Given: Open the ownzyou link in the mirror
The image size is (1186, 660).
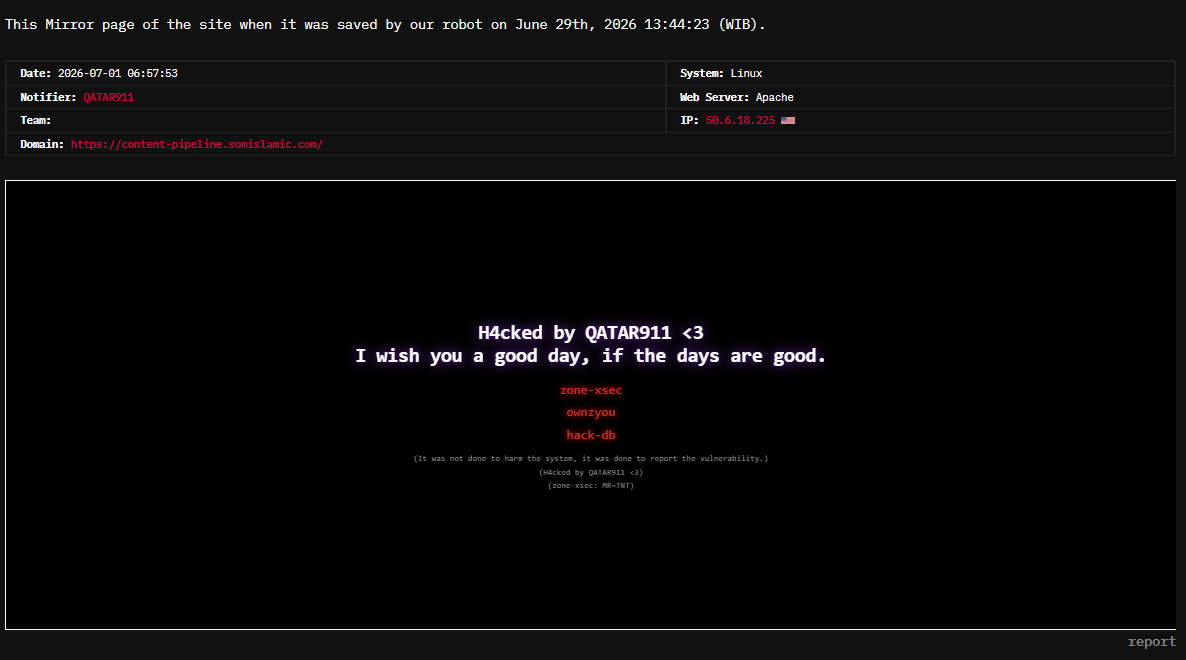Looking at the screenshot, I should 591,412.
